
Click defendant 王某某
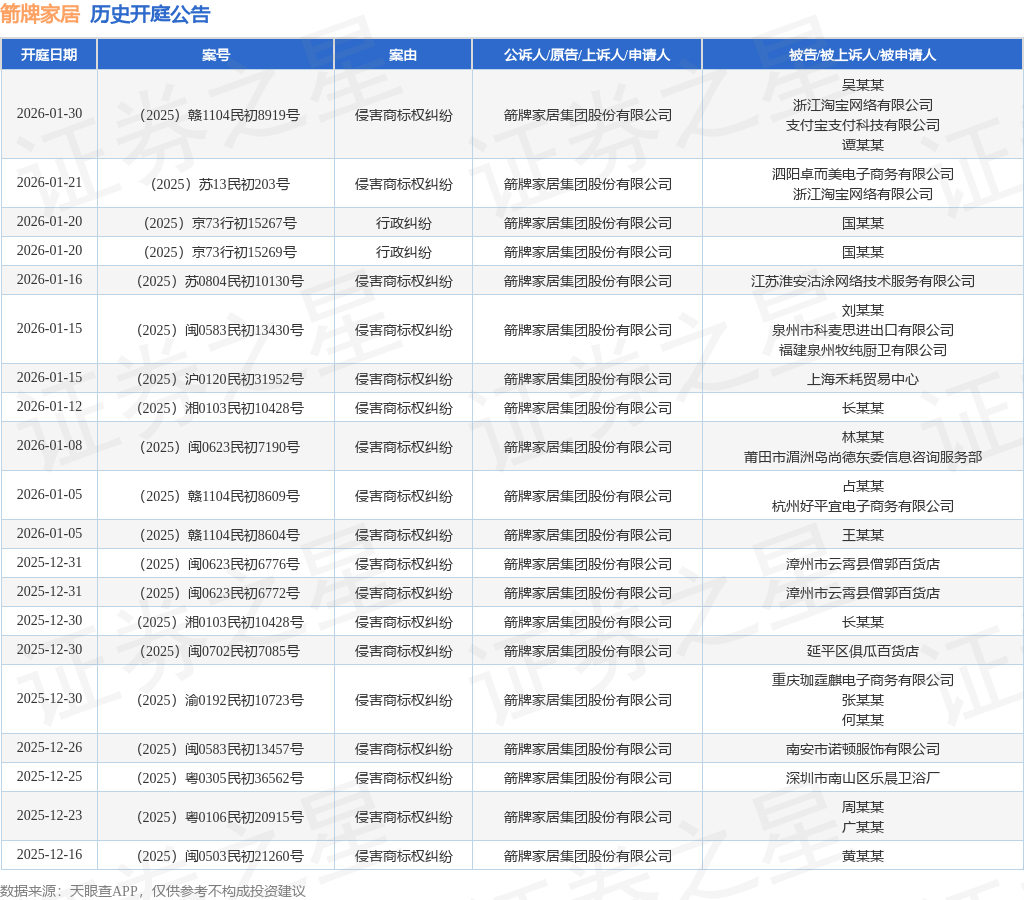(x=862, y=536)
